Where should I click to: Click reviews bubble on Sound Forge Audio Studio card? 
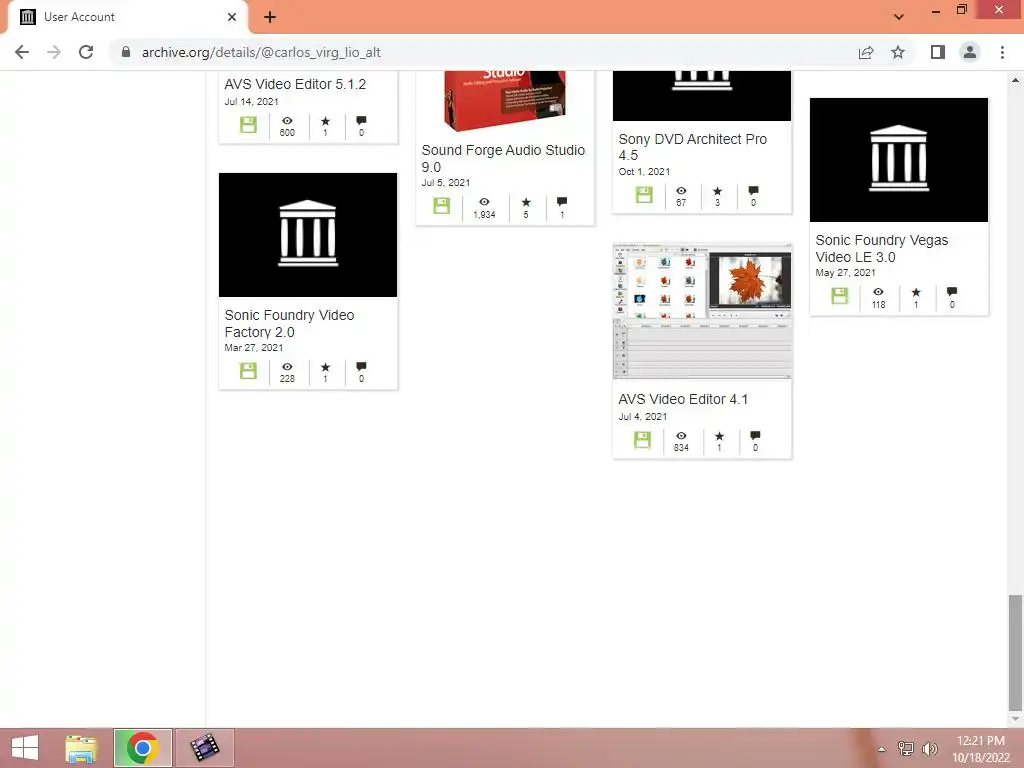coord(562,202)
